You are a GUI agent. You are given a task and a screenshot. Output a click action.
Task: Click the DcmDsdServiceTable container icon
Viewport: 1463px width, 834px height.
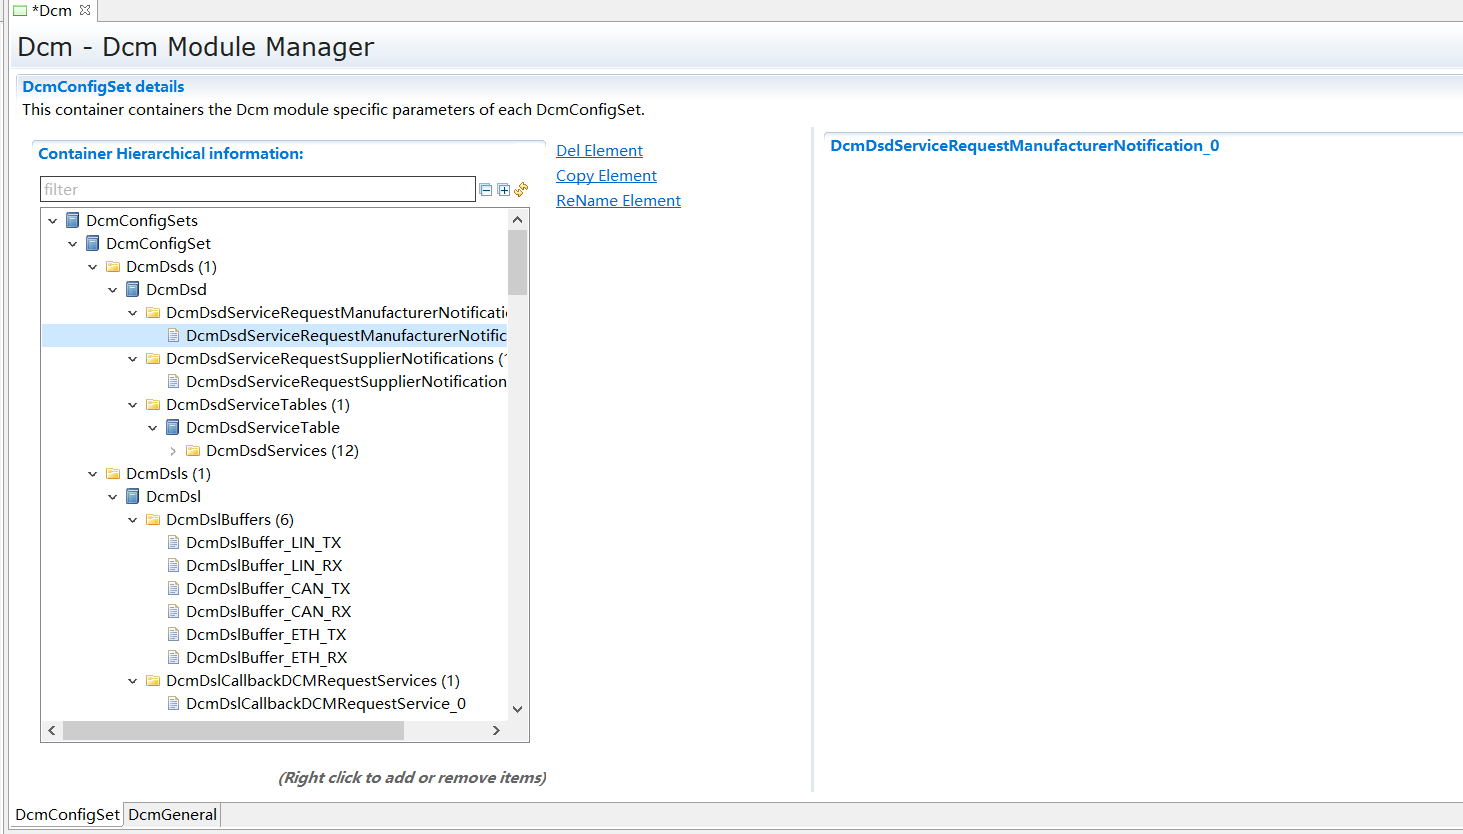(173, 428)
